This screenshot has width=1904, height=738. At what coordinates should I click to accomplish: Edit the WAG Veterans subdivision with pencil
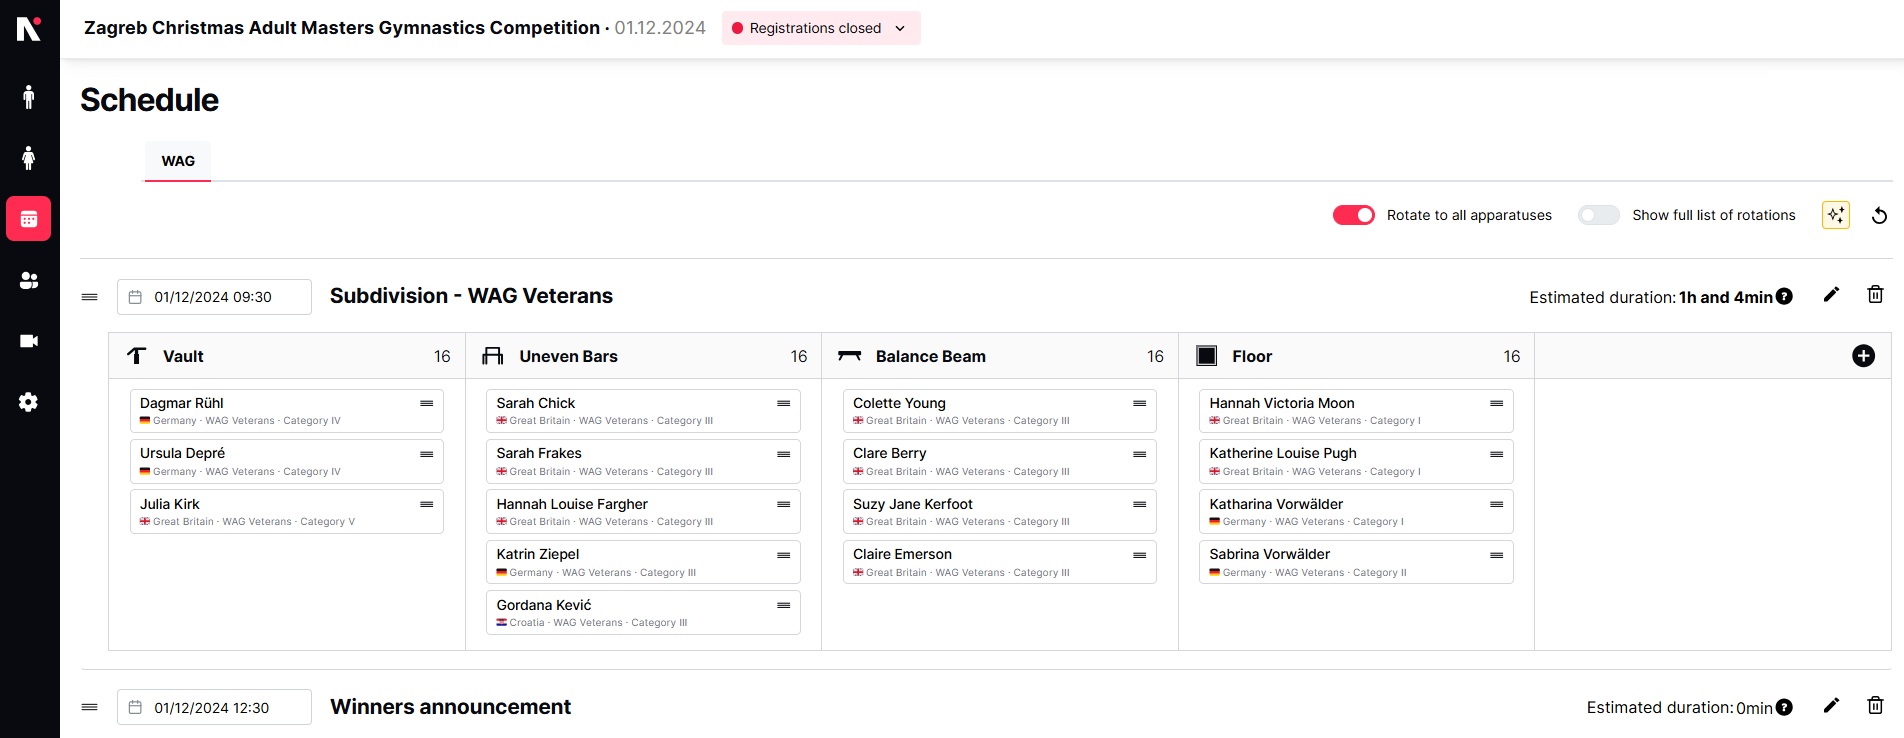[x=1831, y=295]
